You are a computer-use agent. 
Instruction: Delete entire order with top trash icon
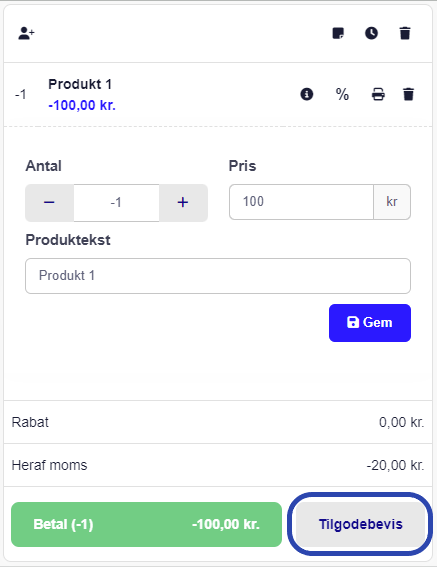(405, 33)
